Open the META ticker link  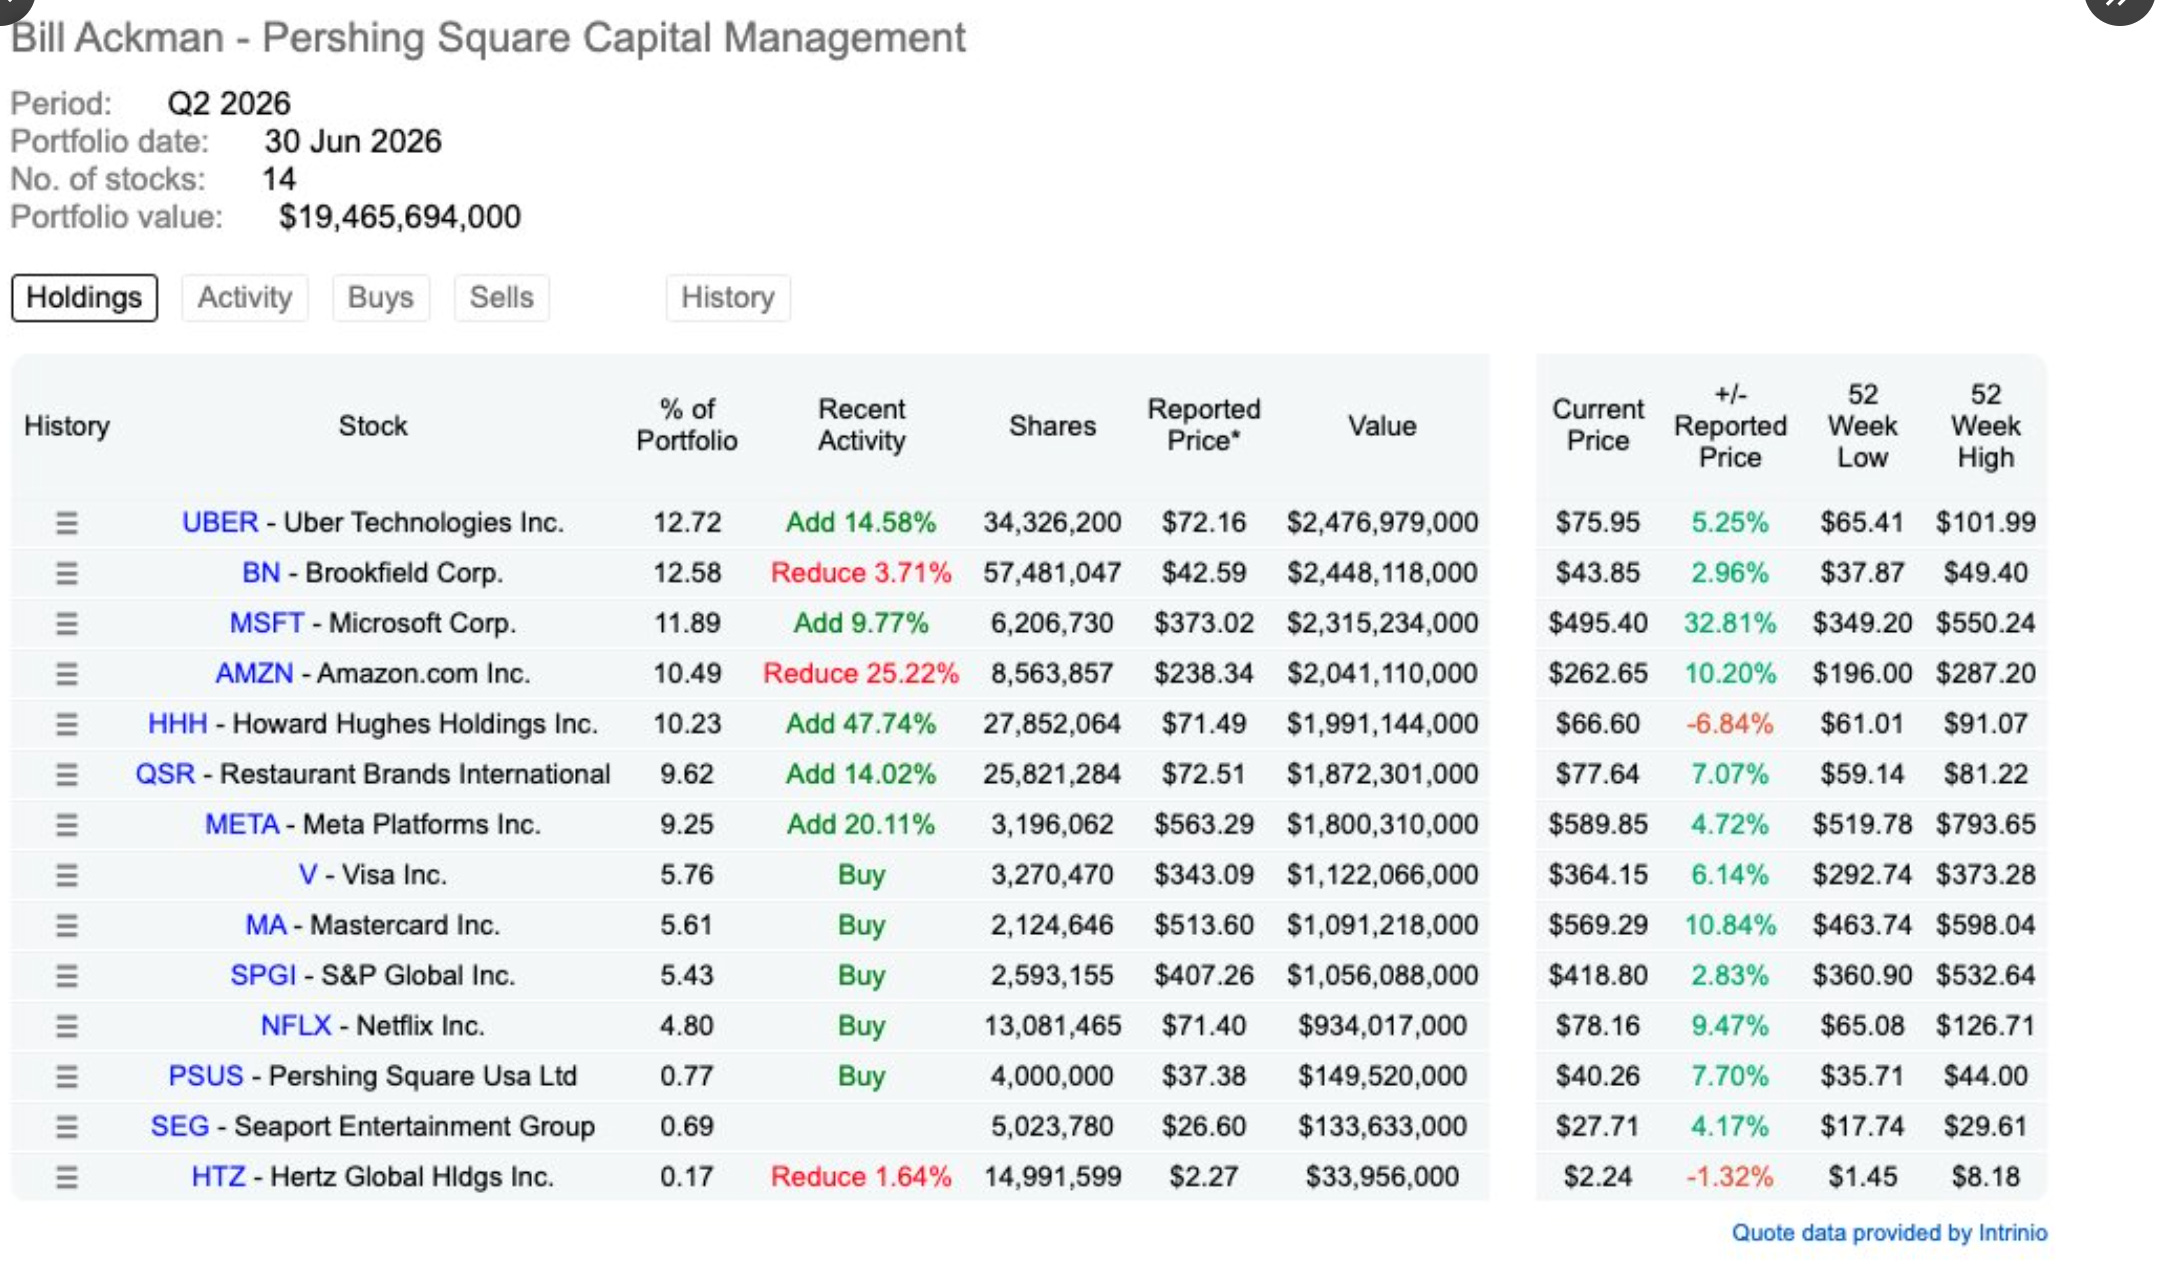click(x=242, y=824)
